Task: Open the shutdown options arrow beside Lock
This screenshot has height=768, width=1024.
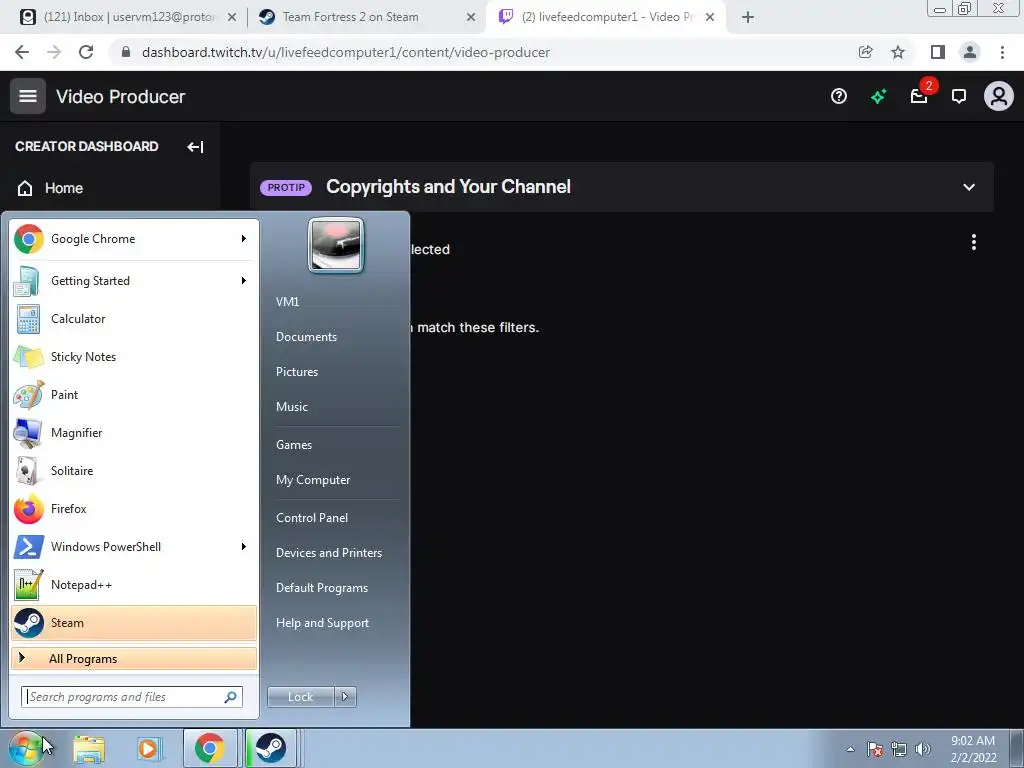Action: click(345, 697)
